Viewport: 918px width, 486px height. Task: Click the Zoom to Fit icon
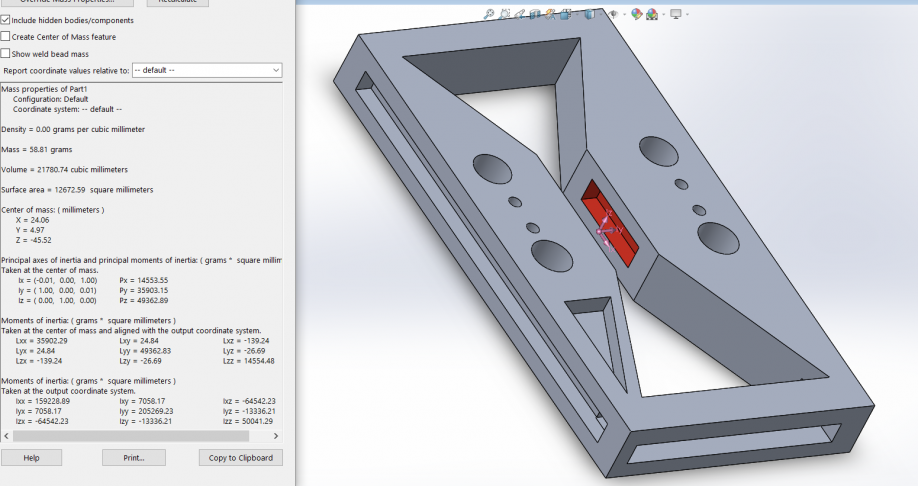click(x=489, y=14)
